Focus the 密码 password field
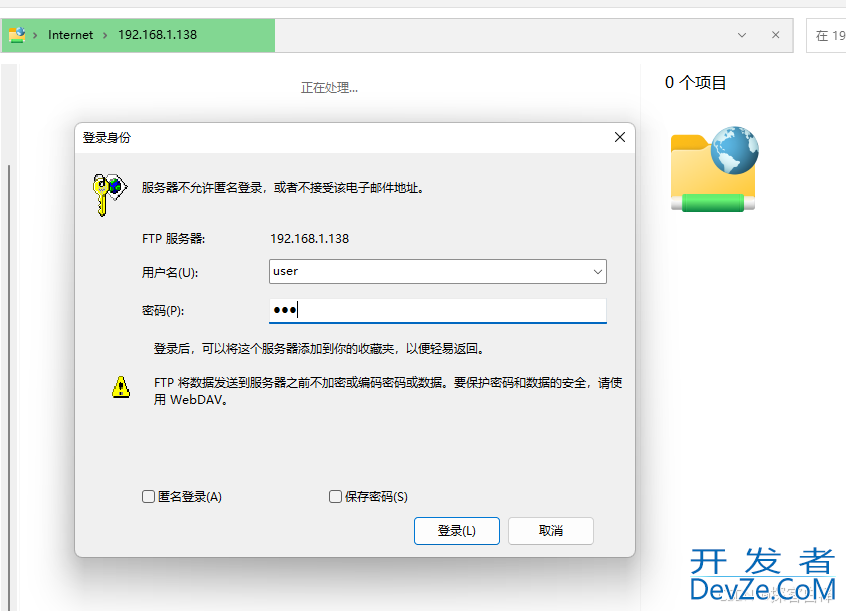Image resolution: width=846 pixels, height=611 pixels. (438, 311)
